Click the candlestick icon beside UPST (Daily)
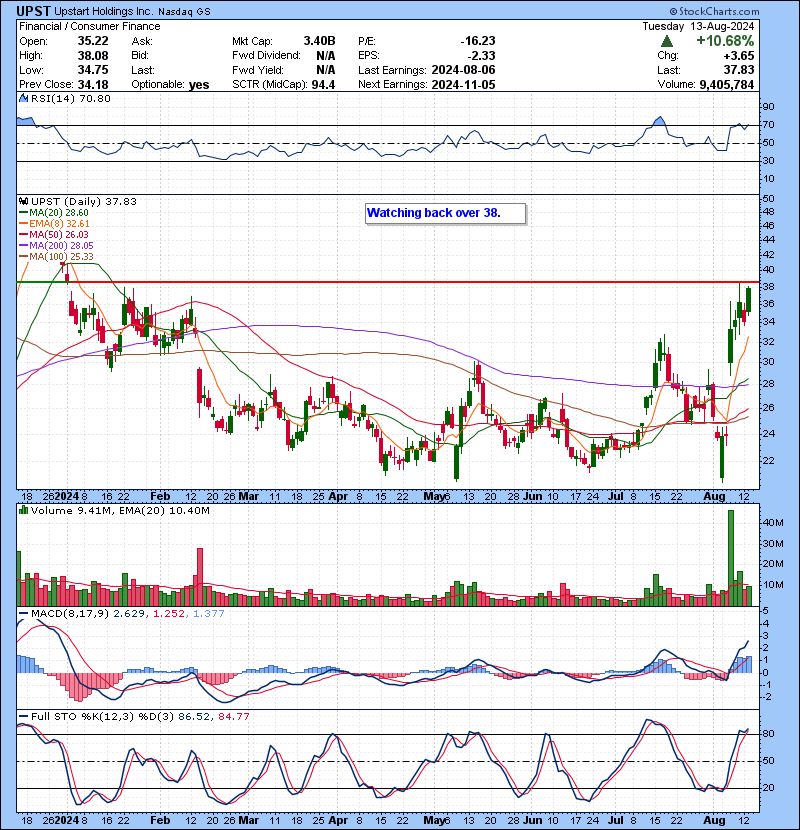 click(23, 201)
